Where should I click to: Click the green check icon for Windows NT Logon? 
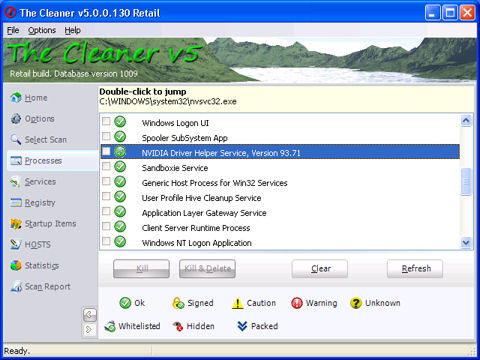(x=120, y=242)
